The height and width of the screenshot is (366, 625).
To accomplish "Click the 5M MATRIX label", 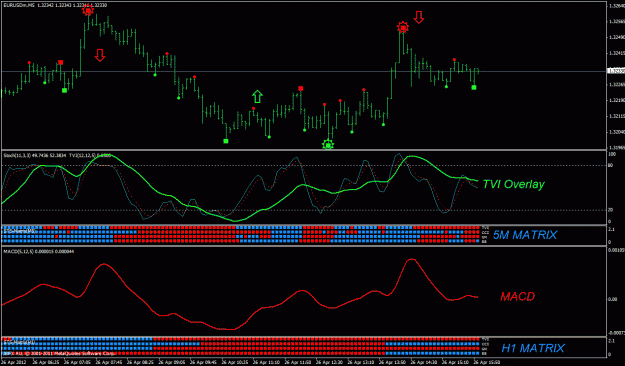I will (x=525, y=235).
